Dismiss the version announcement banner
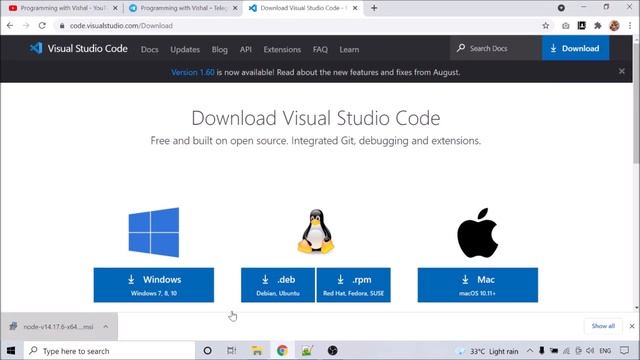This screenshot has height=360, width=640. point(622,71)
